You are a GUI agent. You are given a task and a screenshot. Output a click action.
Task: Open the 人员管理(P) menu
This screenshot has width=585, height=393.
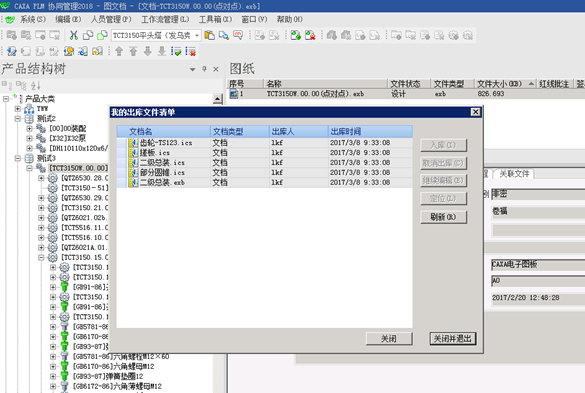pyautogui.click(x=111, y=19)
